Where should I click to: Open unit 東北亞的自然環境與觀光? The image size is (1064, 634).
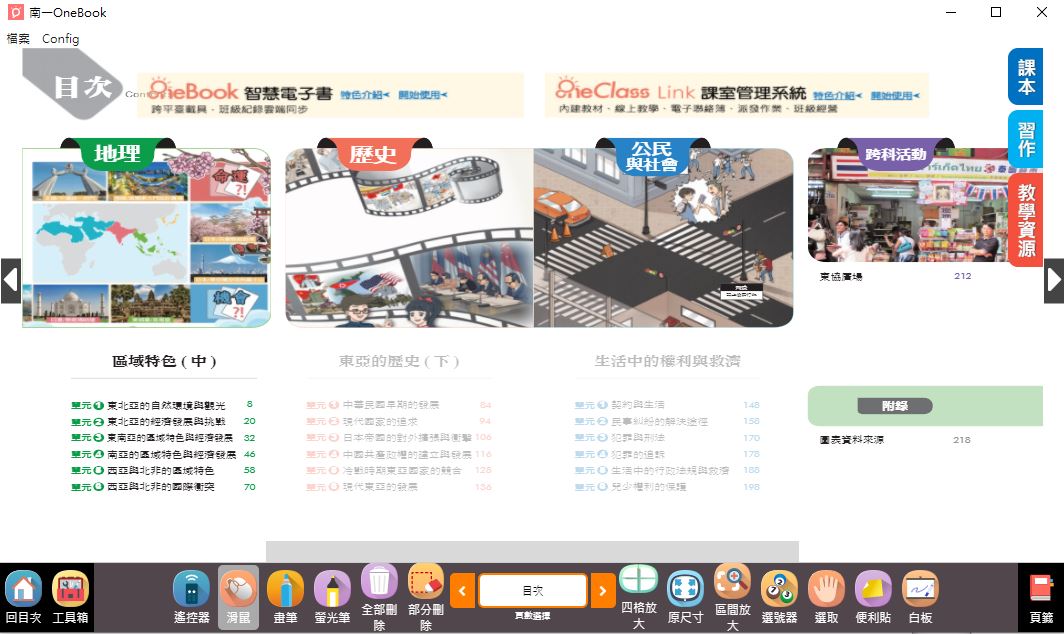coord(164,405)
